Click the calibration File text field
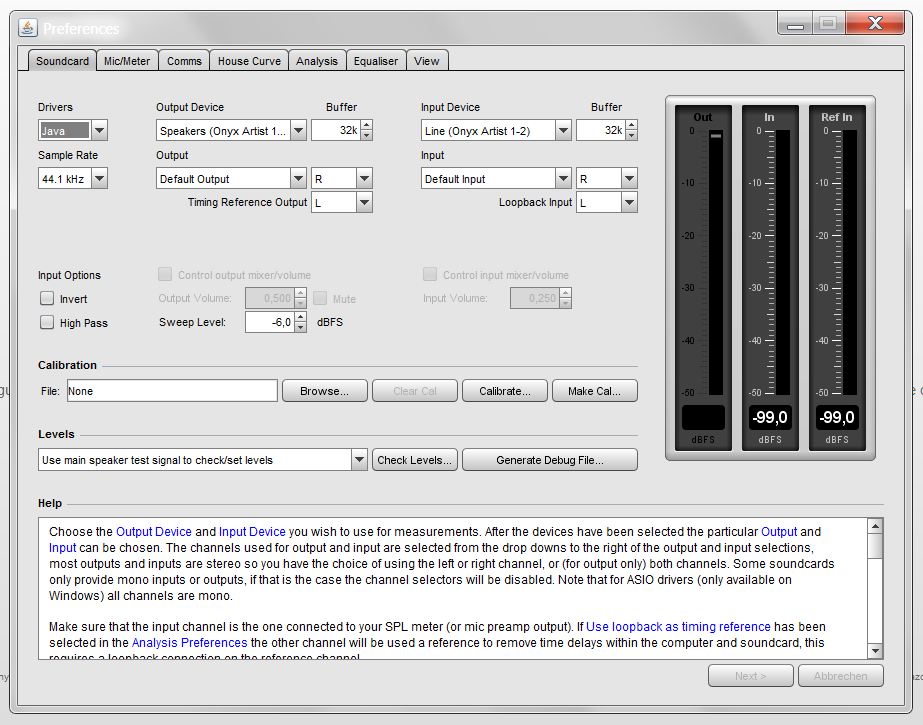Screen dimensions: 923x725 point(172,391)
